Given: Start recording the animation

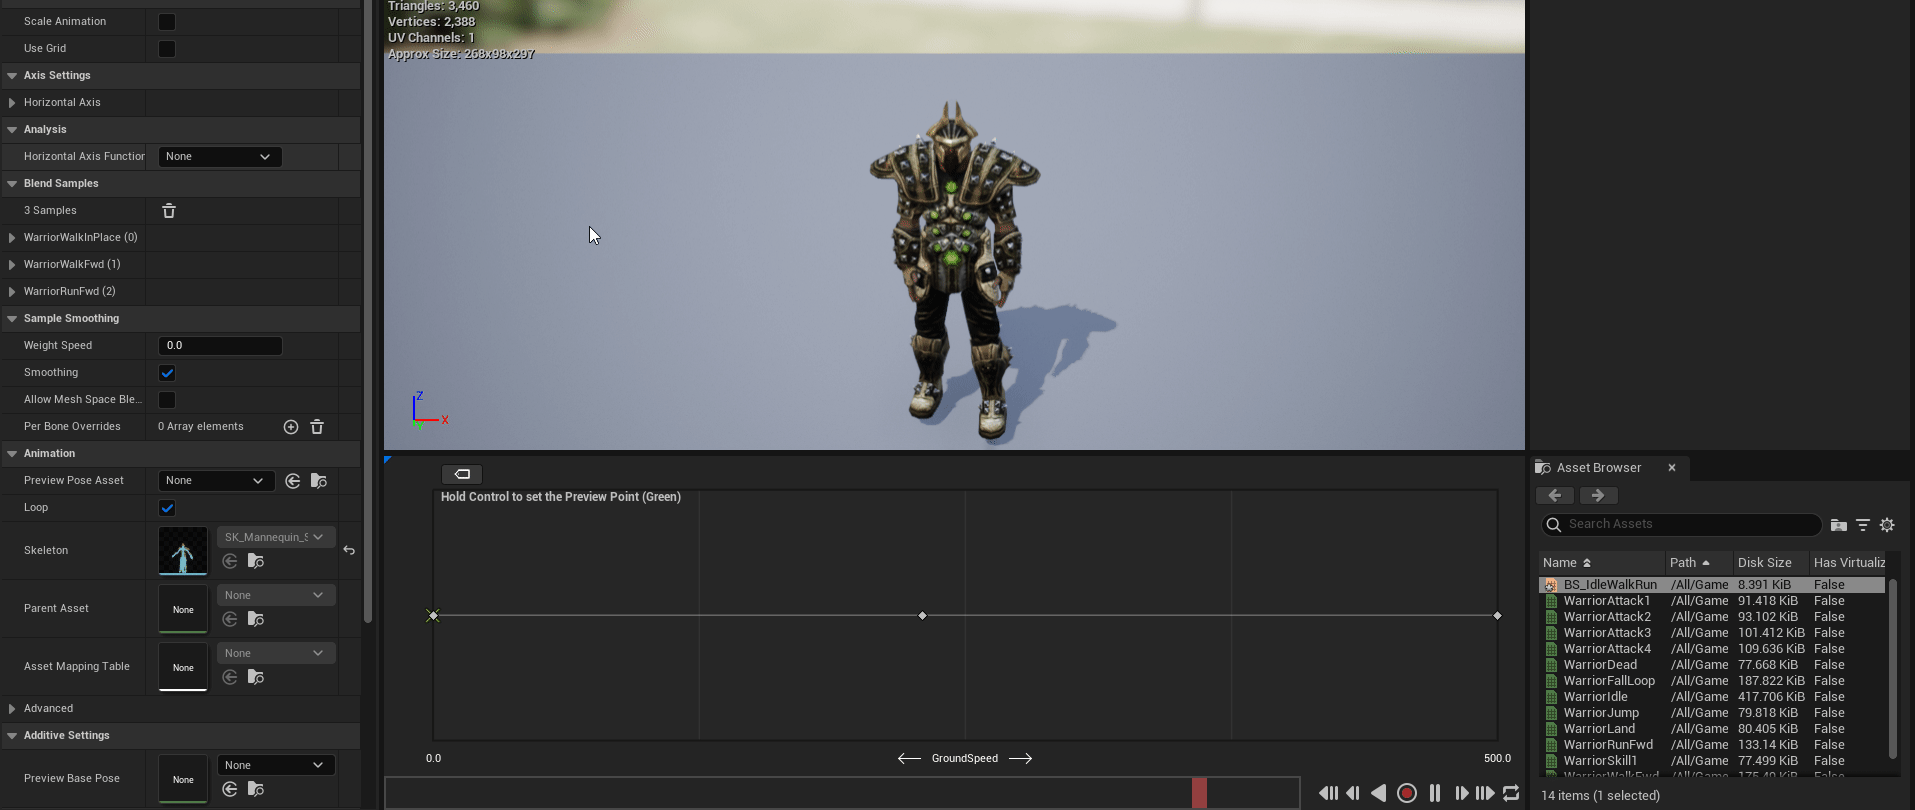Looking at the screenshot, I should [x=1407, y=793].
